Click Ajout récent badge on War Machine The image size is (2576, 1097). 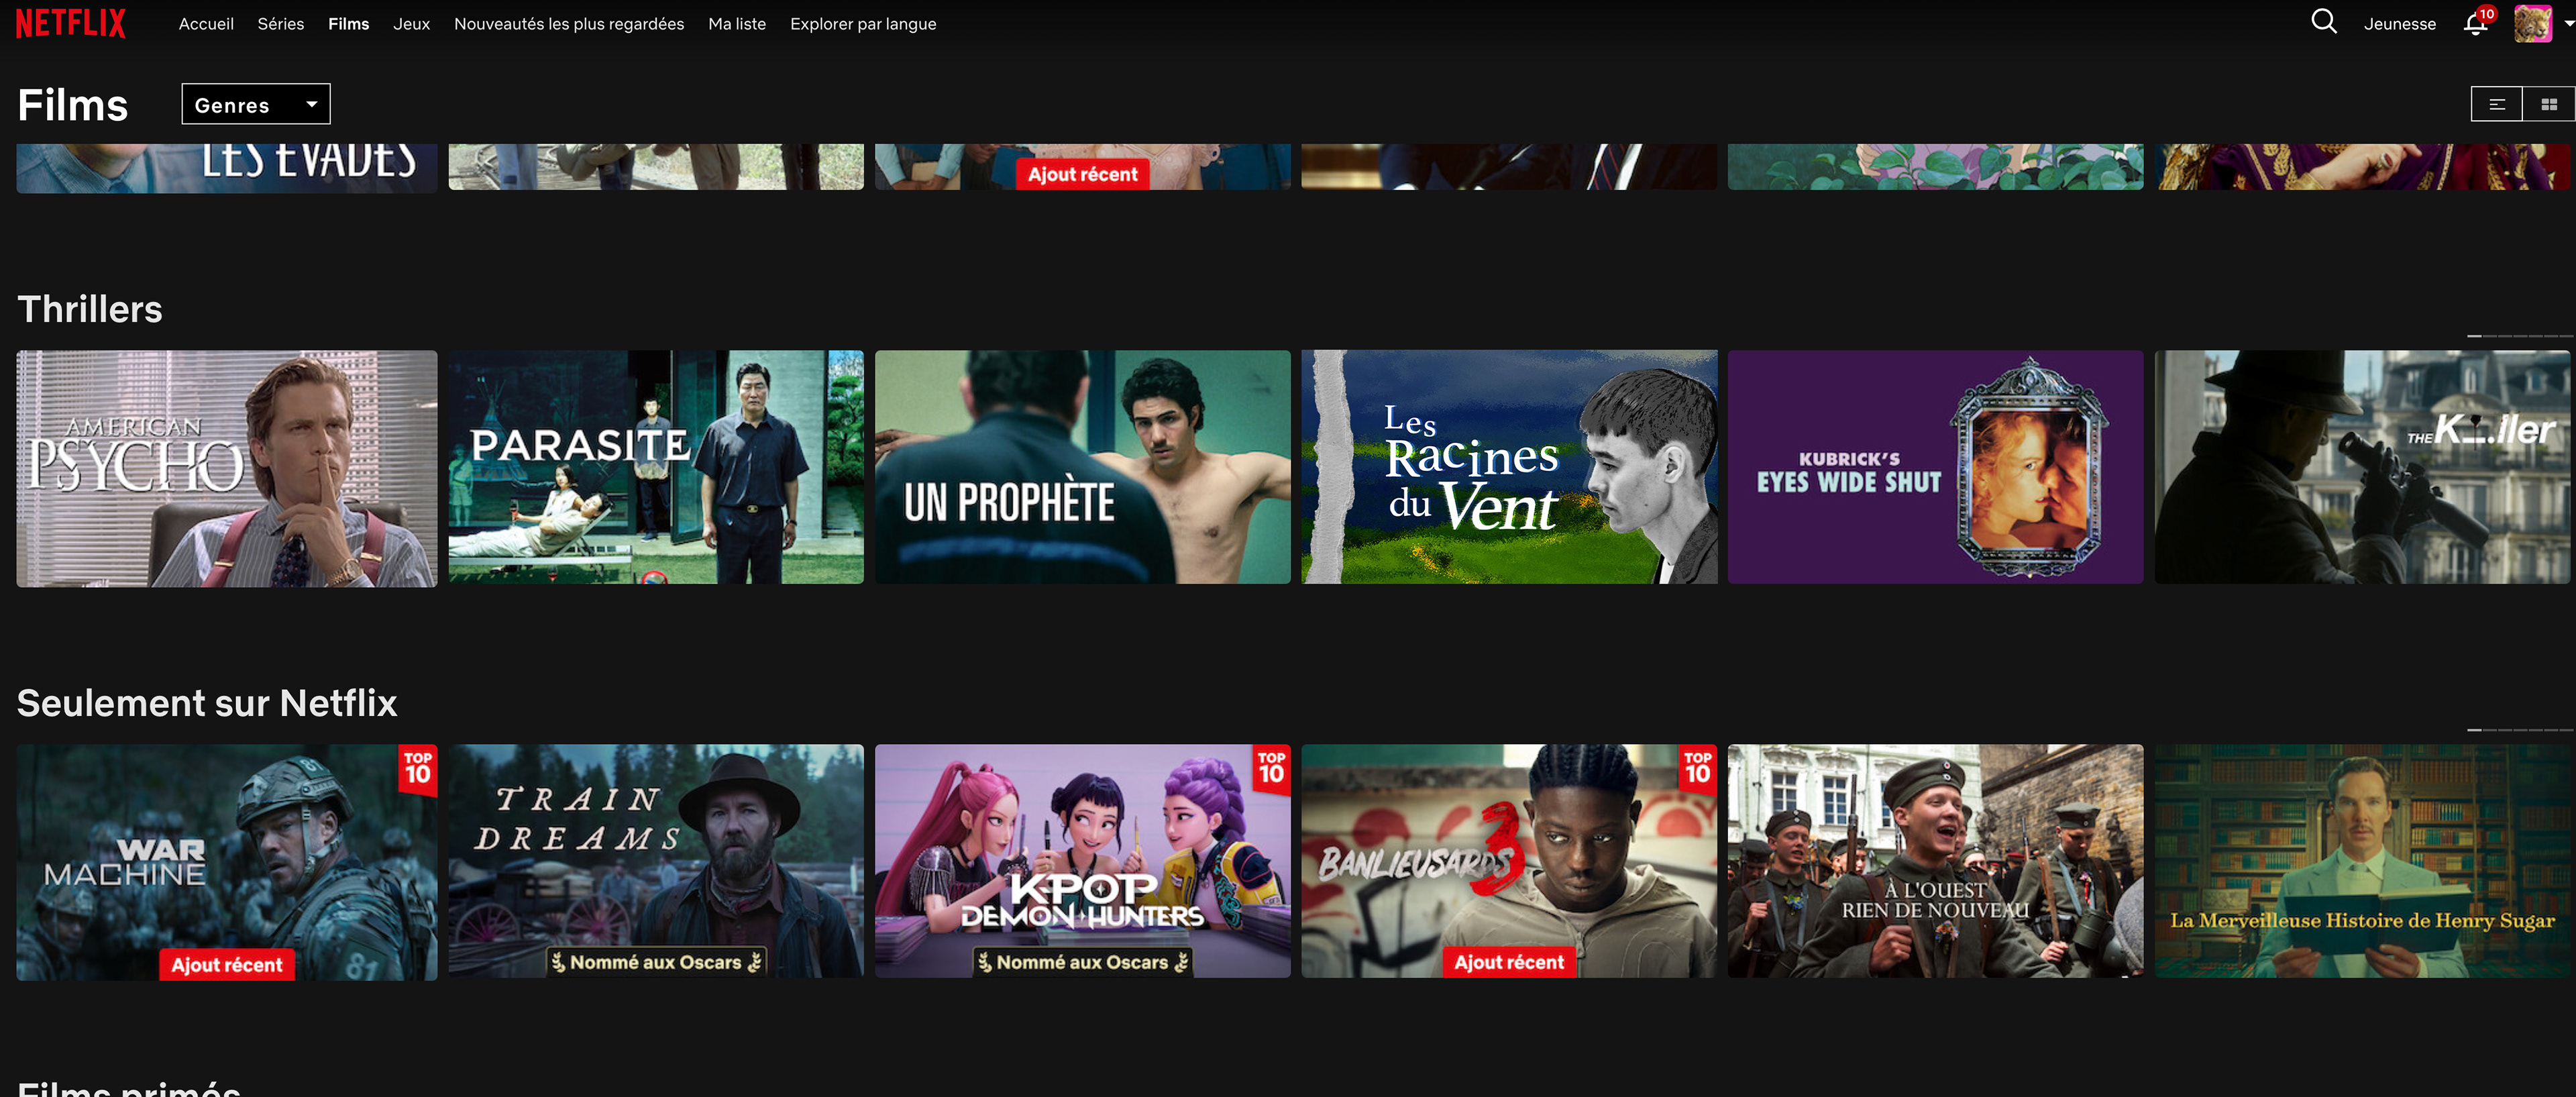pos(227,964)
